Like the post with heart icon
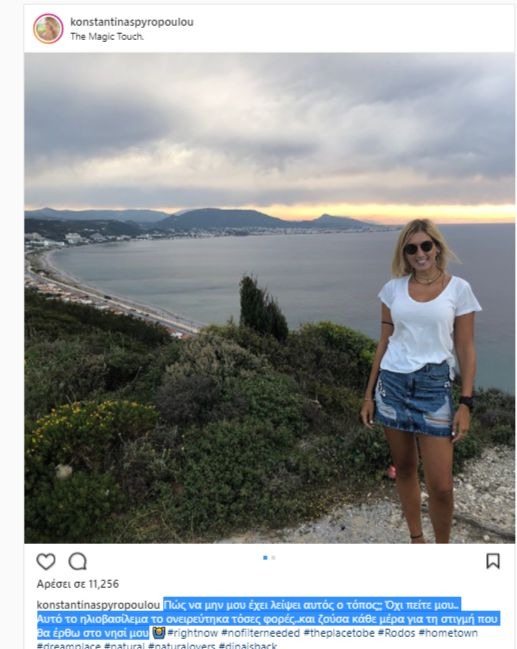517x649 pixels. tap(46, 561)
